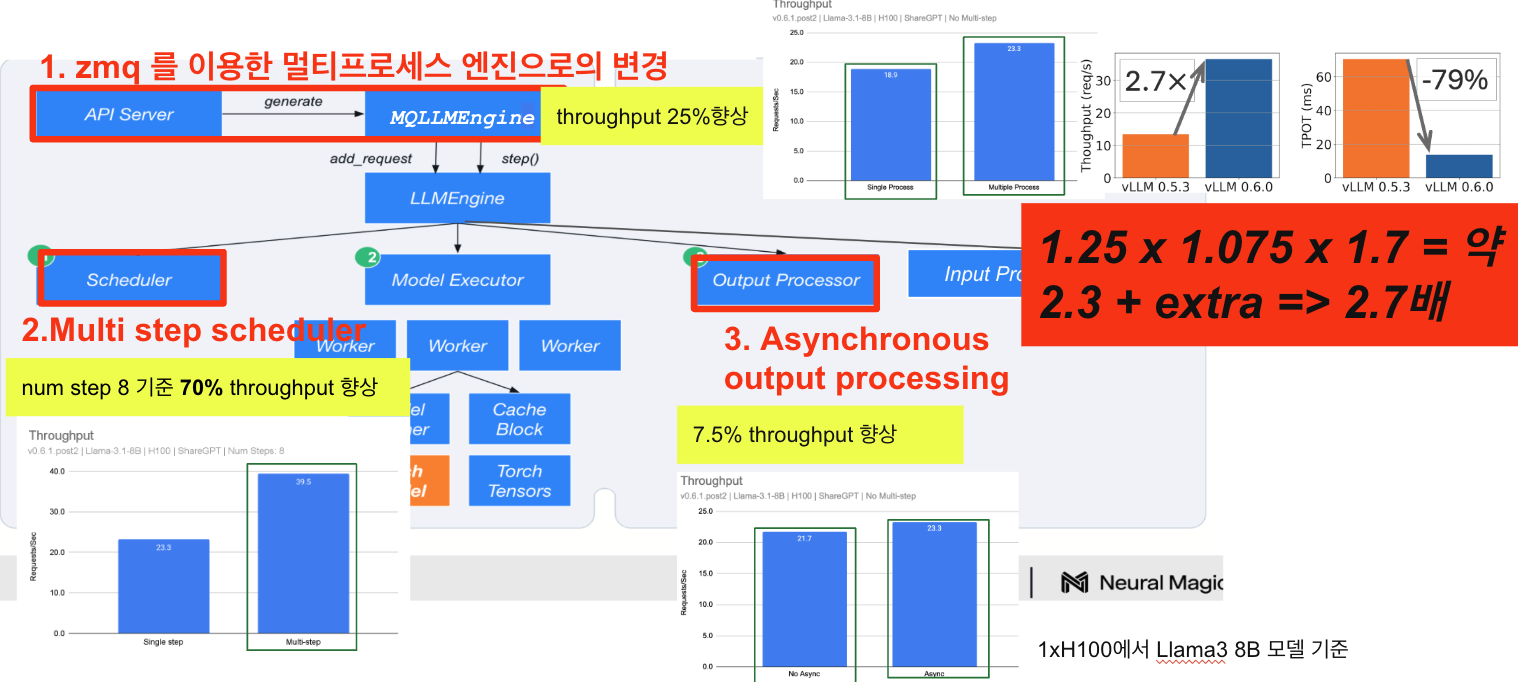
Task: Click the 'Throughput' title above the Async chart
Action: [x=713, y=481]
